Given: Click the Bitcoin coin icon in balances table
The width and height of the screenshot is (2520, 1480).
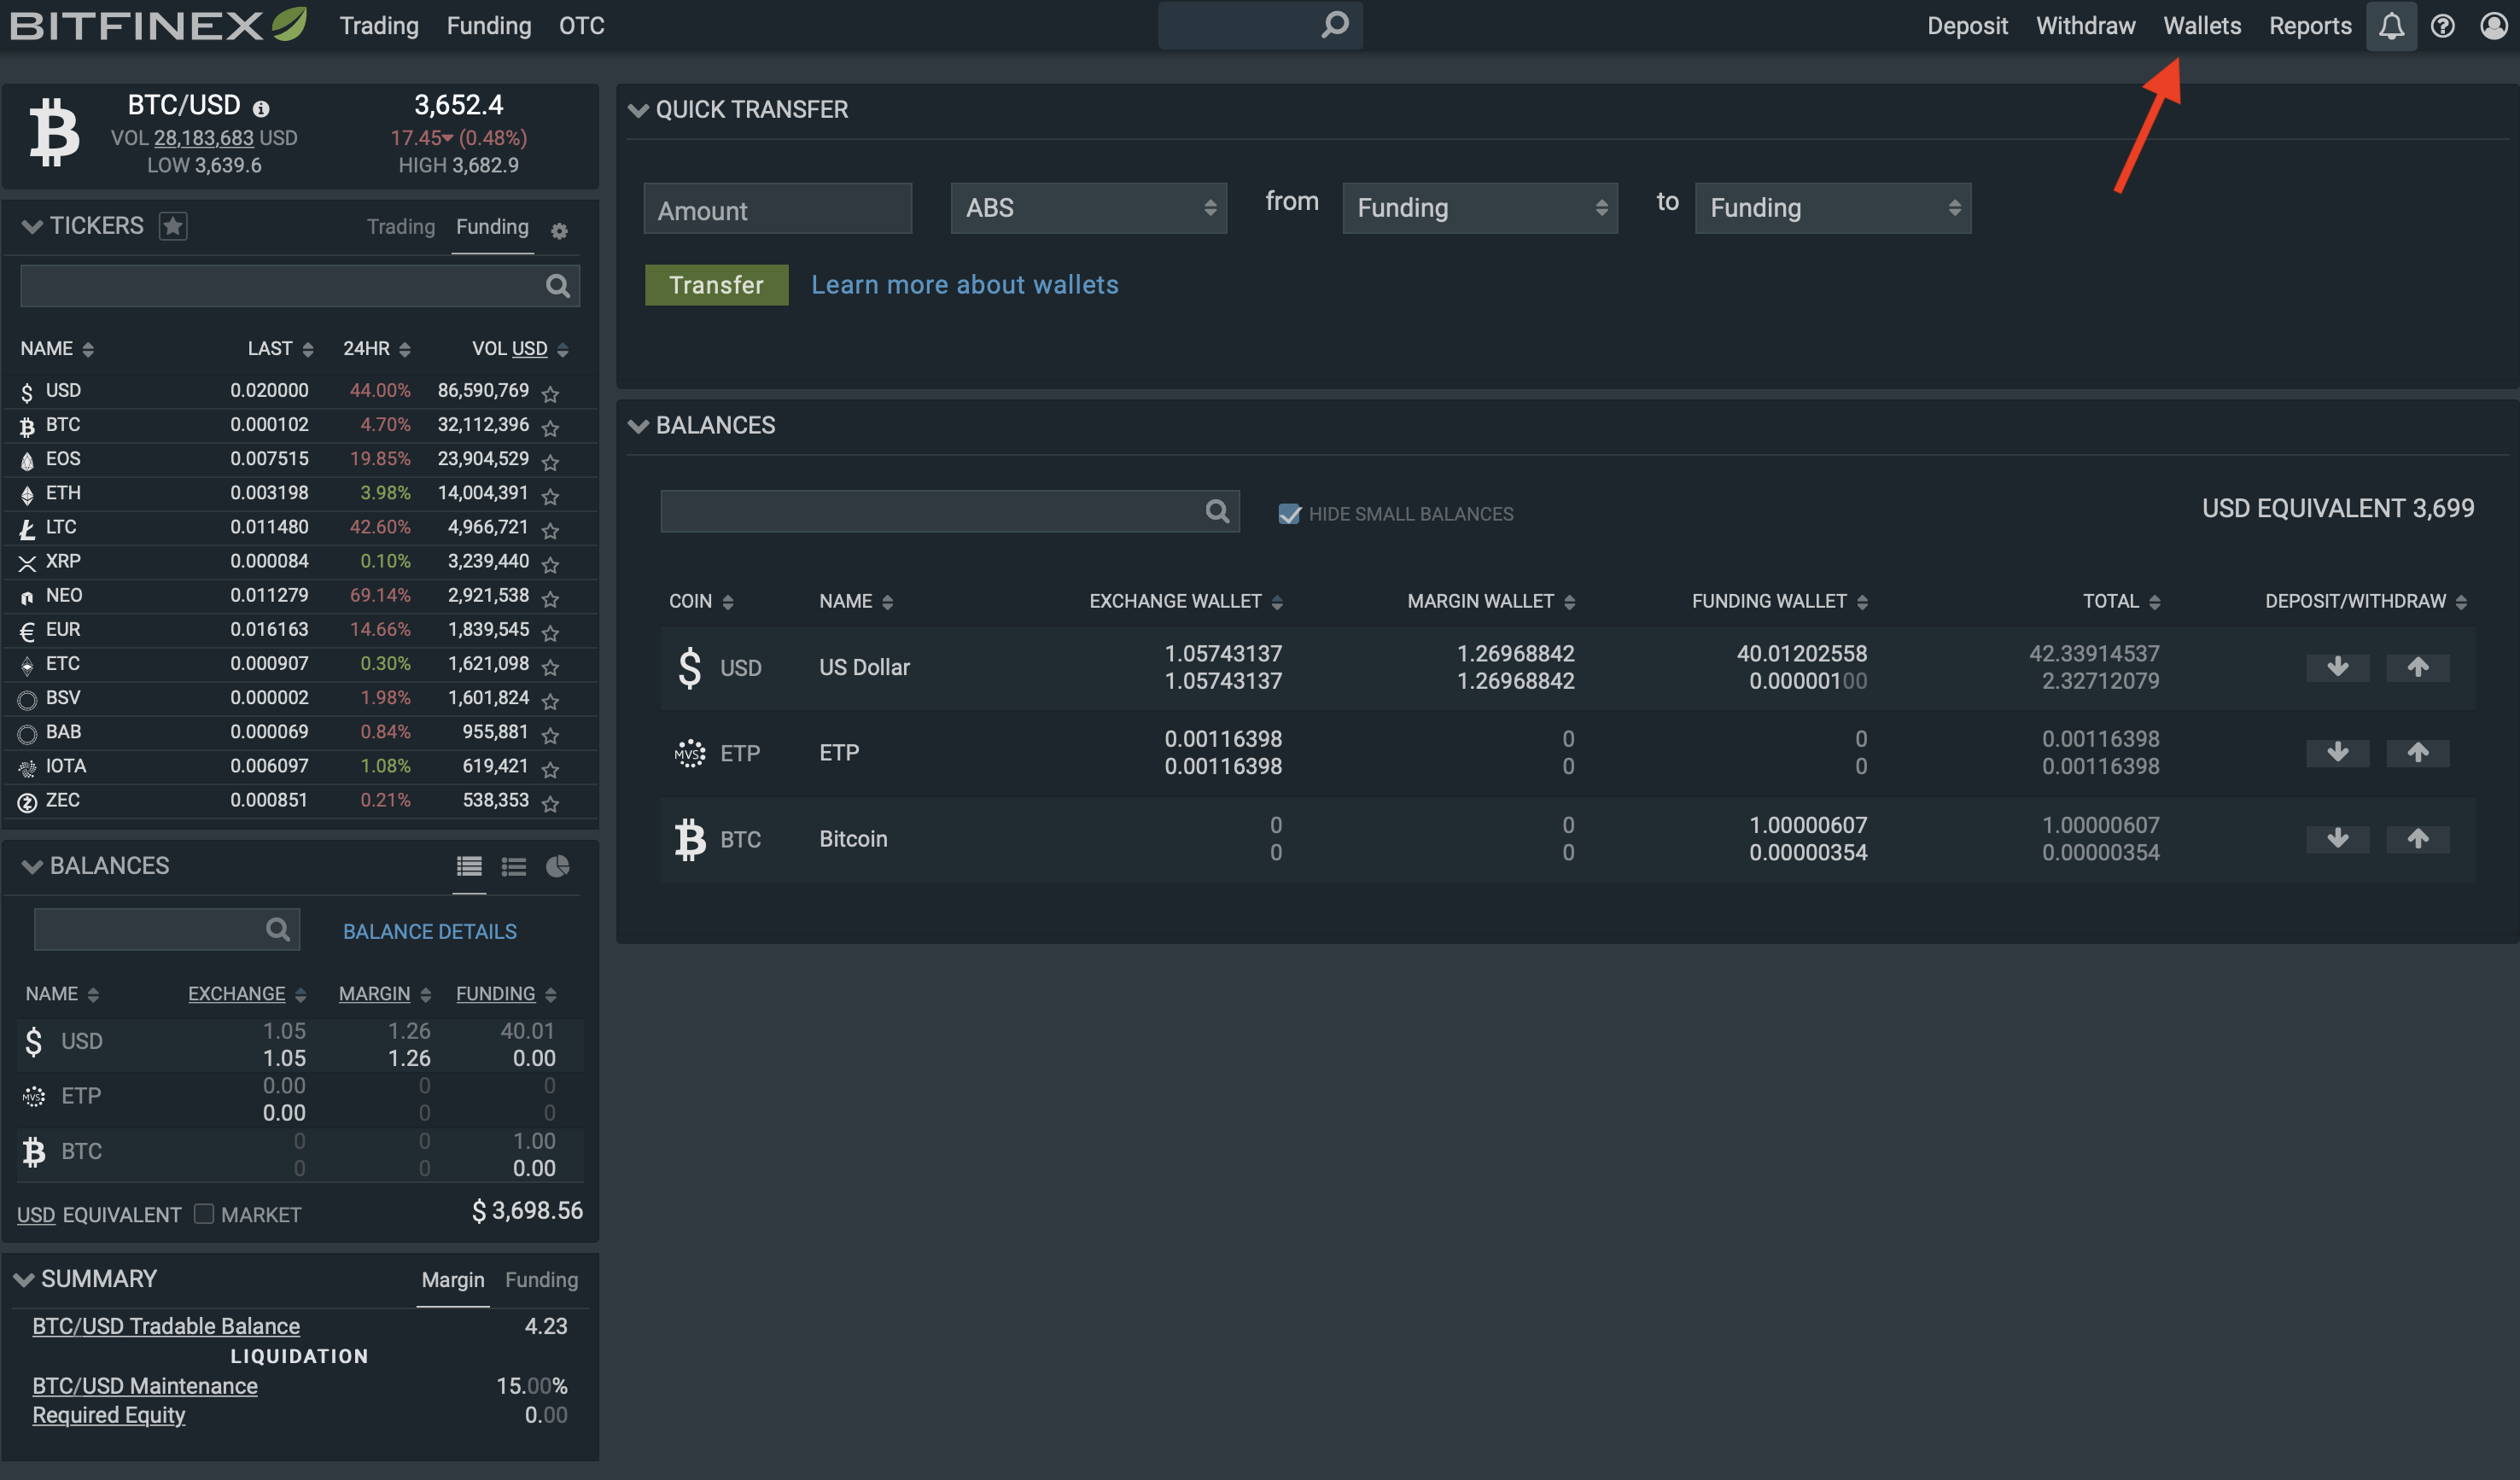Looking at the screenshot, I should (690, 839).
